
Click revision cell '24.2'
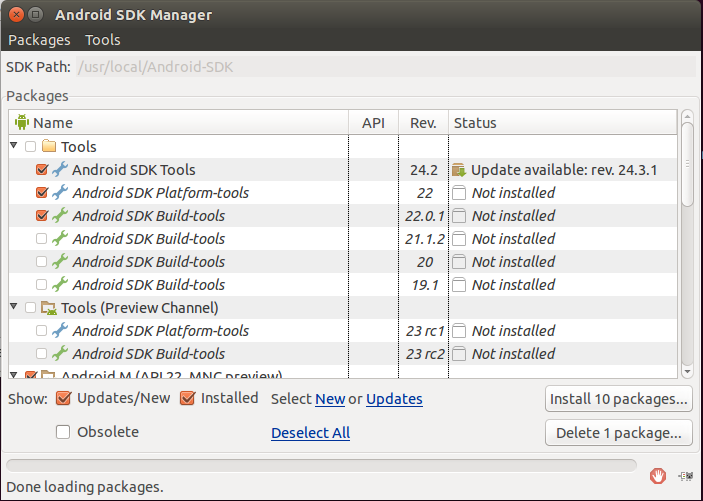(424, 170)
